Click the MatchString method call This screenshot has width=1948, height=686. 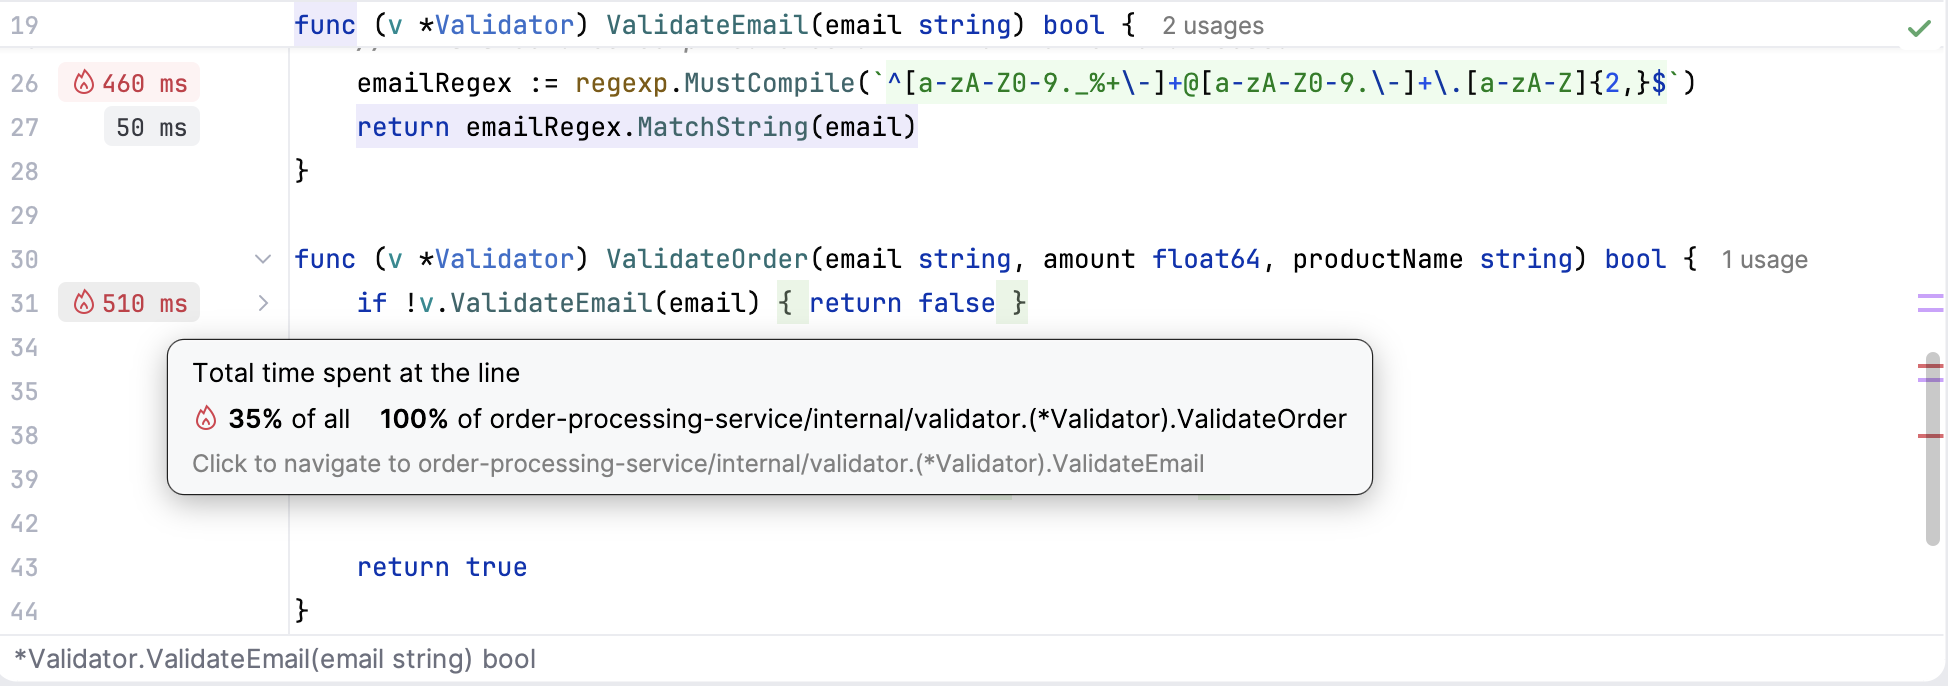[722, 127]
